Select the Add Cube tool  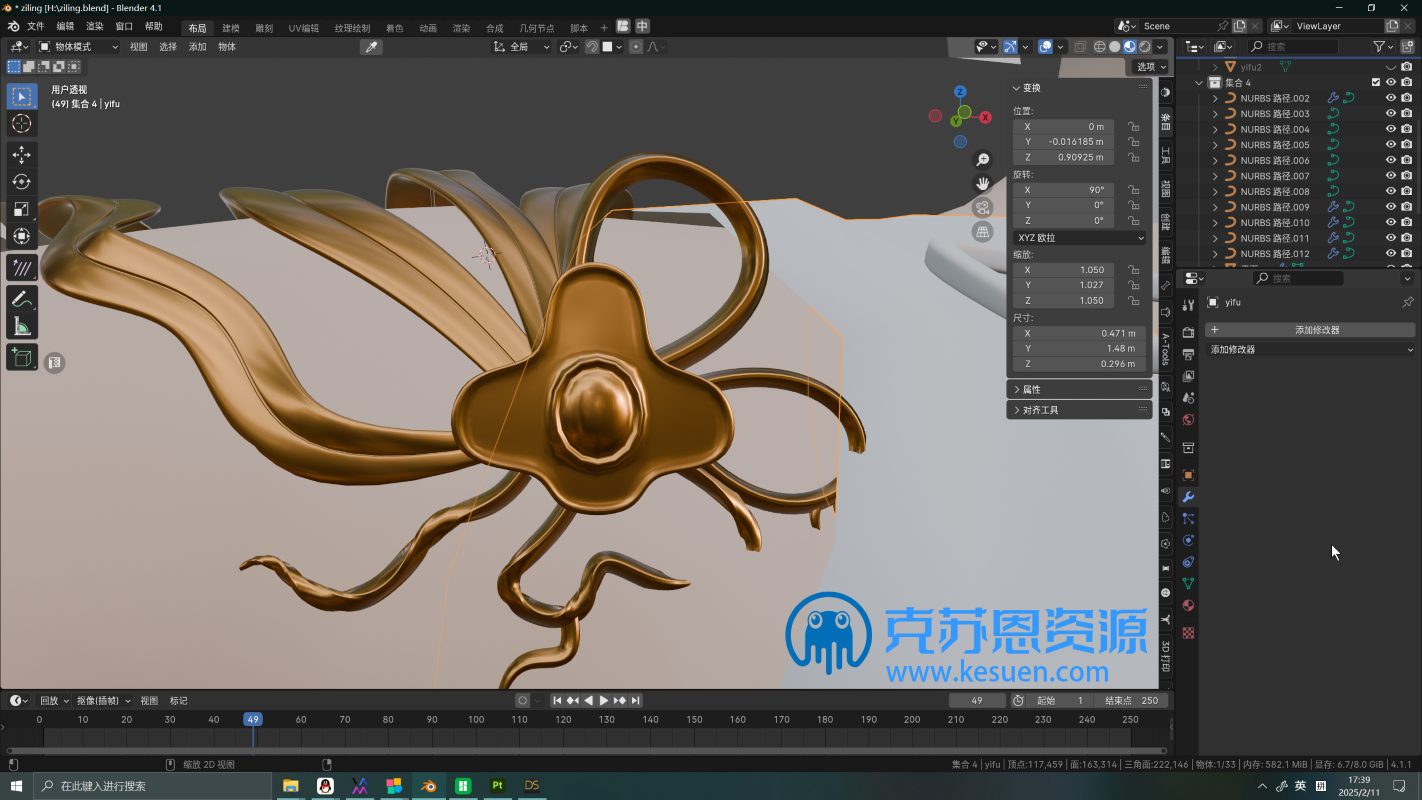tap(21, 357)
